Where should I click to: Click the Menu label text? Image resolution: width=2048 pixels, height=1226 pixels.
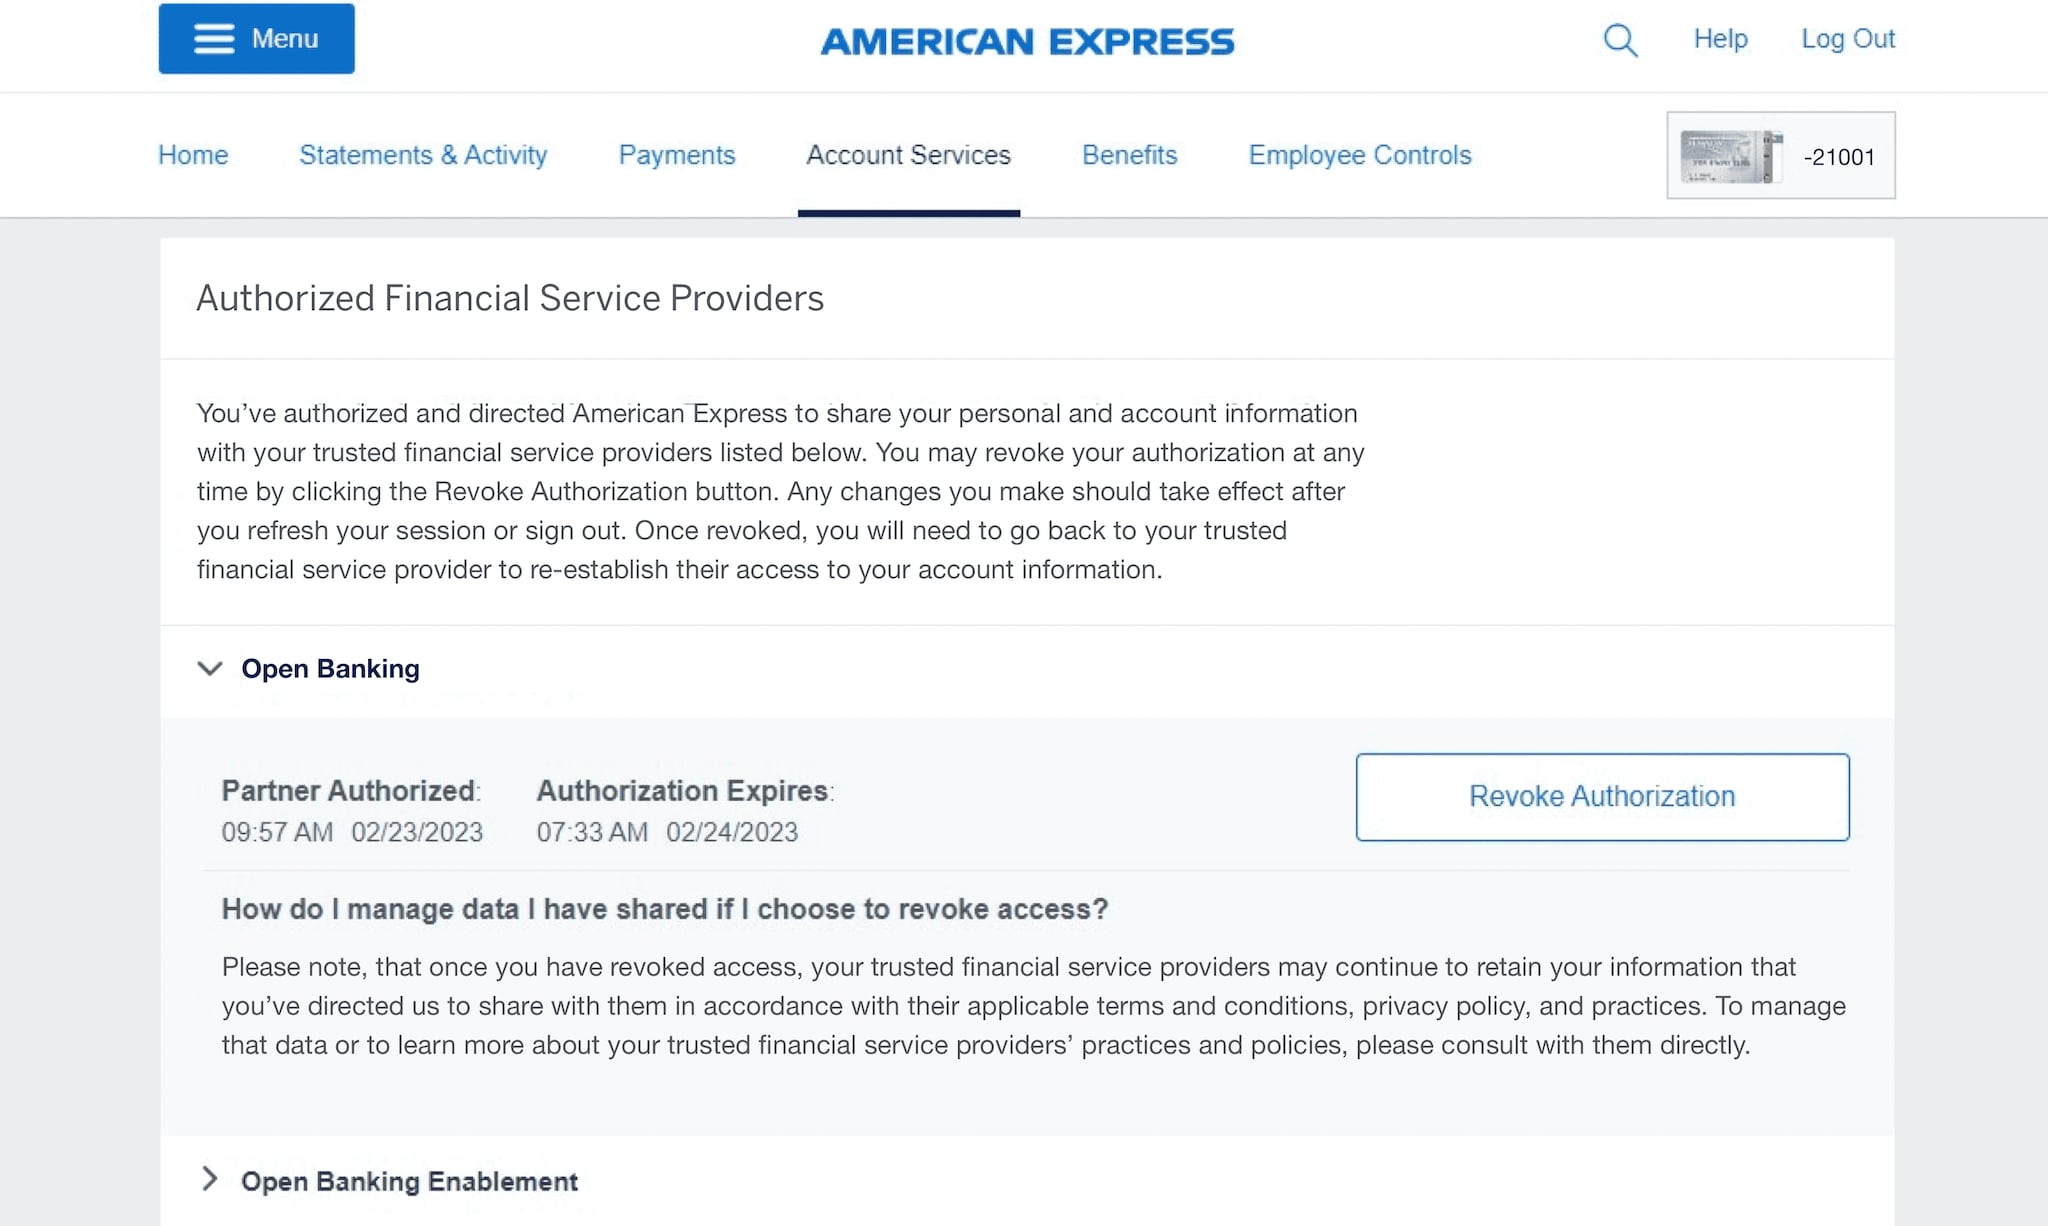pyautogui.click(x=285, y=39)
